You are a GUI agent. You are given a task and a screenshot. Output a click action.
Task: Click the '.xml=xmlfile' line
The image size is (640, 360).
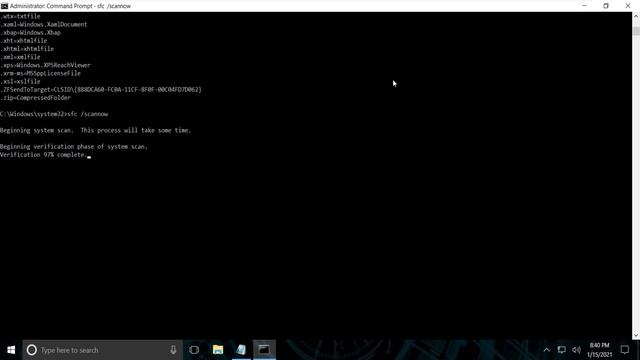pos(20,57)
